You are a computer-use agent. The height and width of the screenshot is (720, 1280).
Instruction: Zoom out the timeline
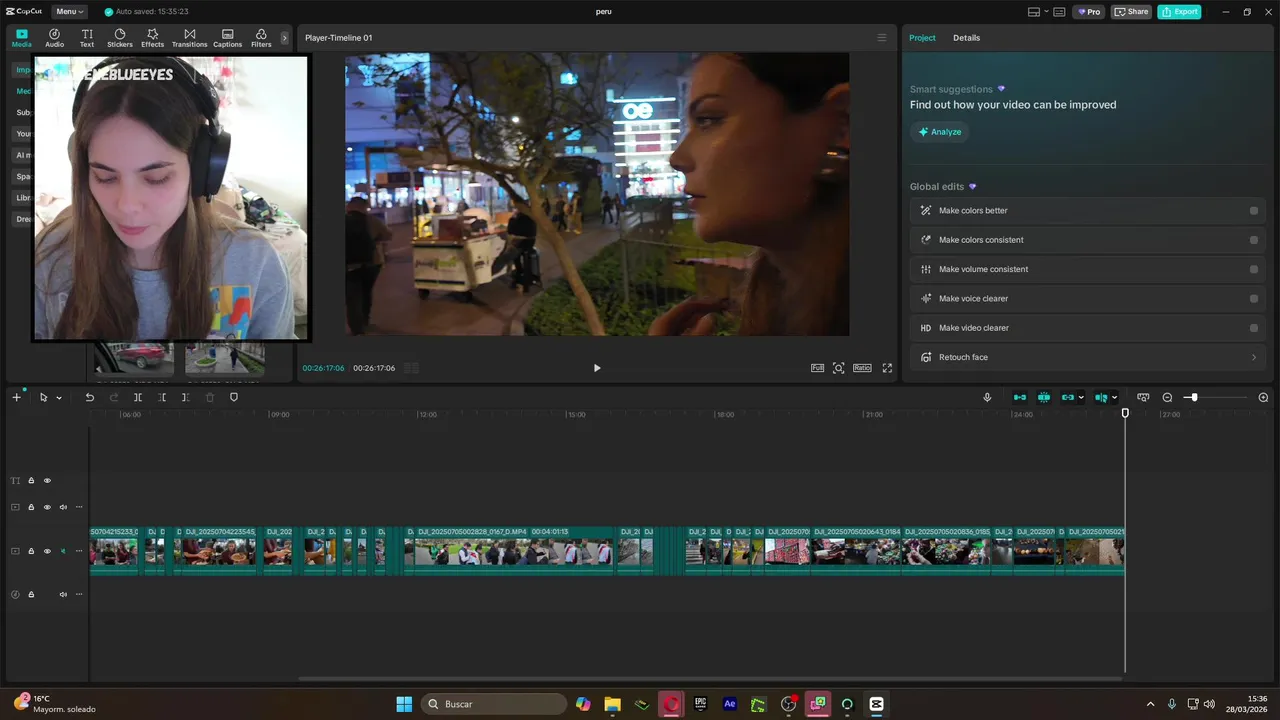point(1167,397)
